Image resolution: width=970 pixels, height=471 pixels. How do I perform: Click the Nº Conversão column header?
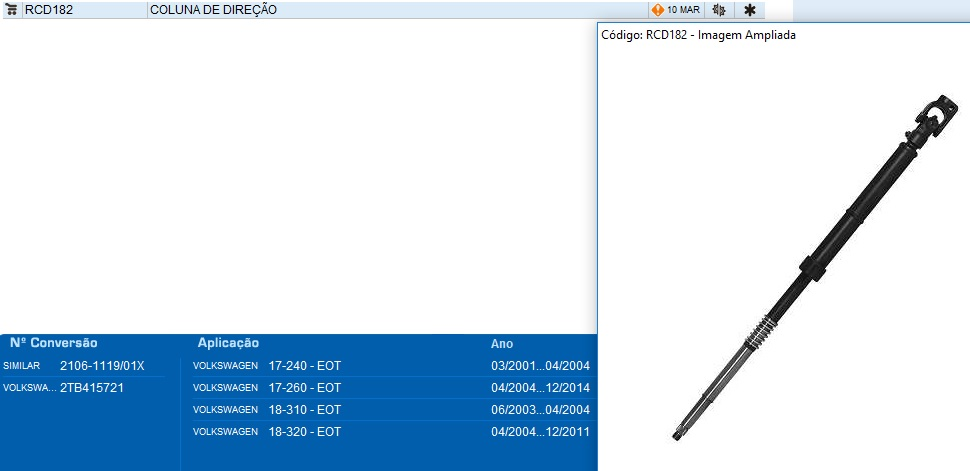53,343
